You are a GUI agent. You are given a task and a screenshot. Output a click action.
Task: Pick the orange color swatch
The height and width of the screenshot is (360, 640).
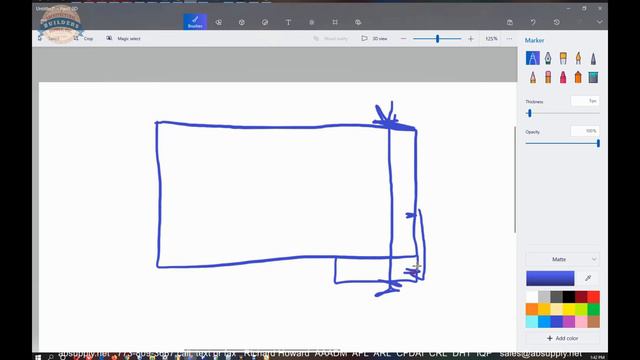coord(532,309)
